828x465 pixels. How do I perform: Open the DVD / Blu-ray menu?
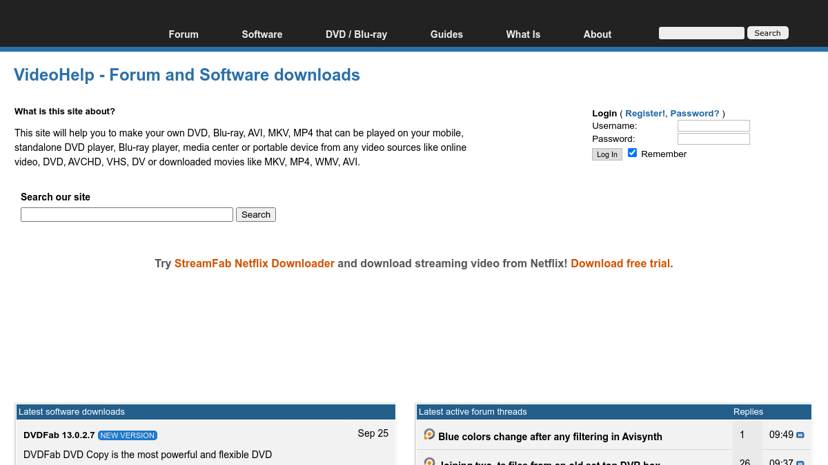[356, 34]
